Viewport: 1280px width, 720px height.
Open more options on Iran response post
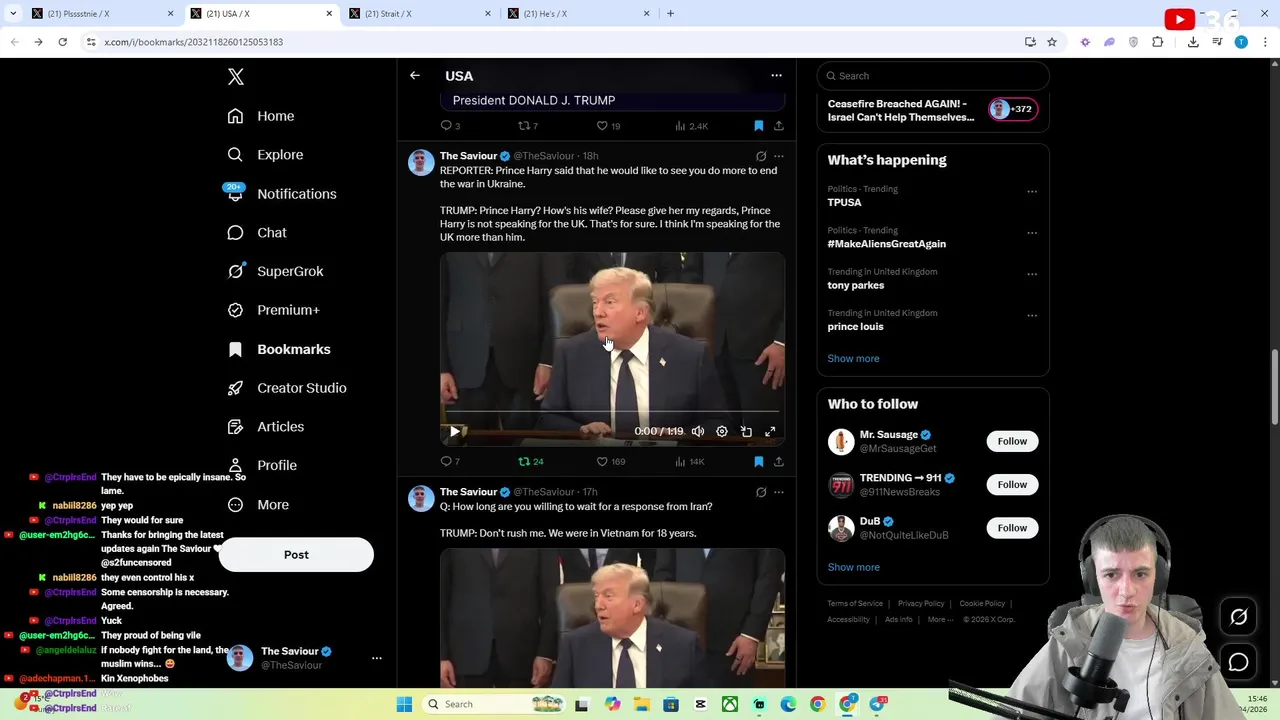tap(779, 493)
